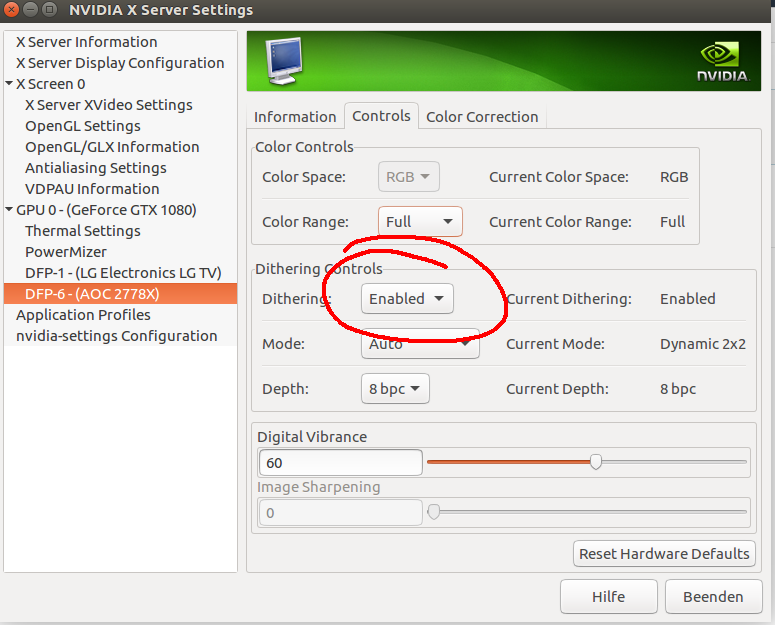The image size is (775, 625).
Task: Switch to the Color Correction tab
Action: pos(482,117)
